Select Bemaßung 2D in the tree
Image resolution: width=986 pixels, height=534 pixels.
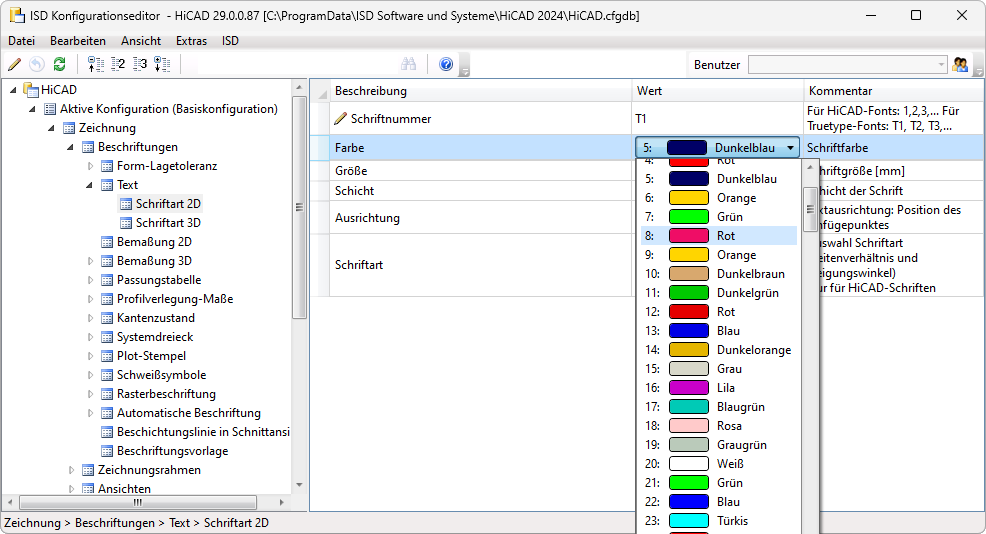(x=154, y=242)
